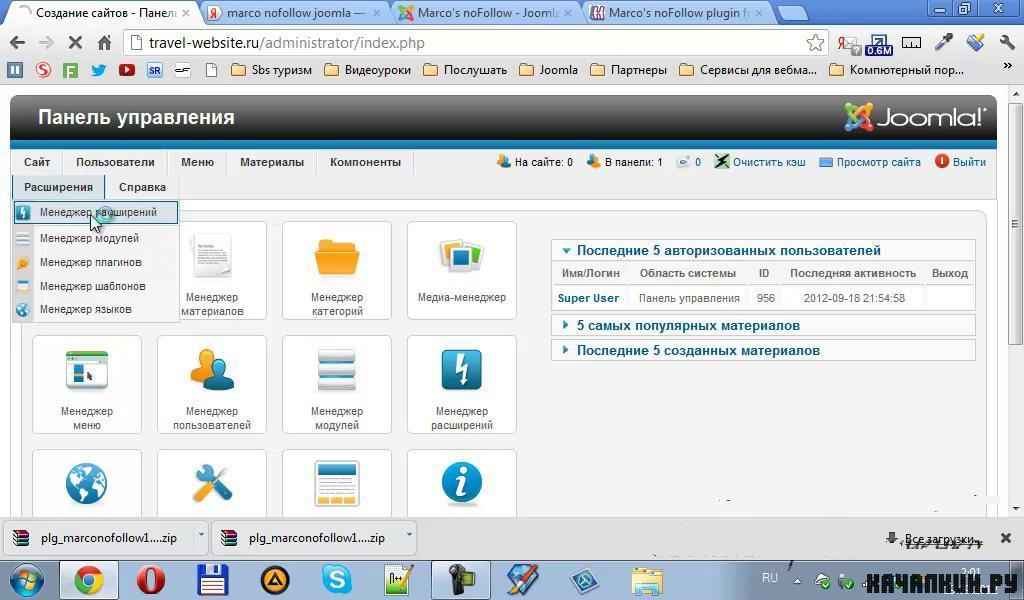1024x600 pixels.
Task: Click the wrench and screwdriver quick icon
Action: (212, 484)
